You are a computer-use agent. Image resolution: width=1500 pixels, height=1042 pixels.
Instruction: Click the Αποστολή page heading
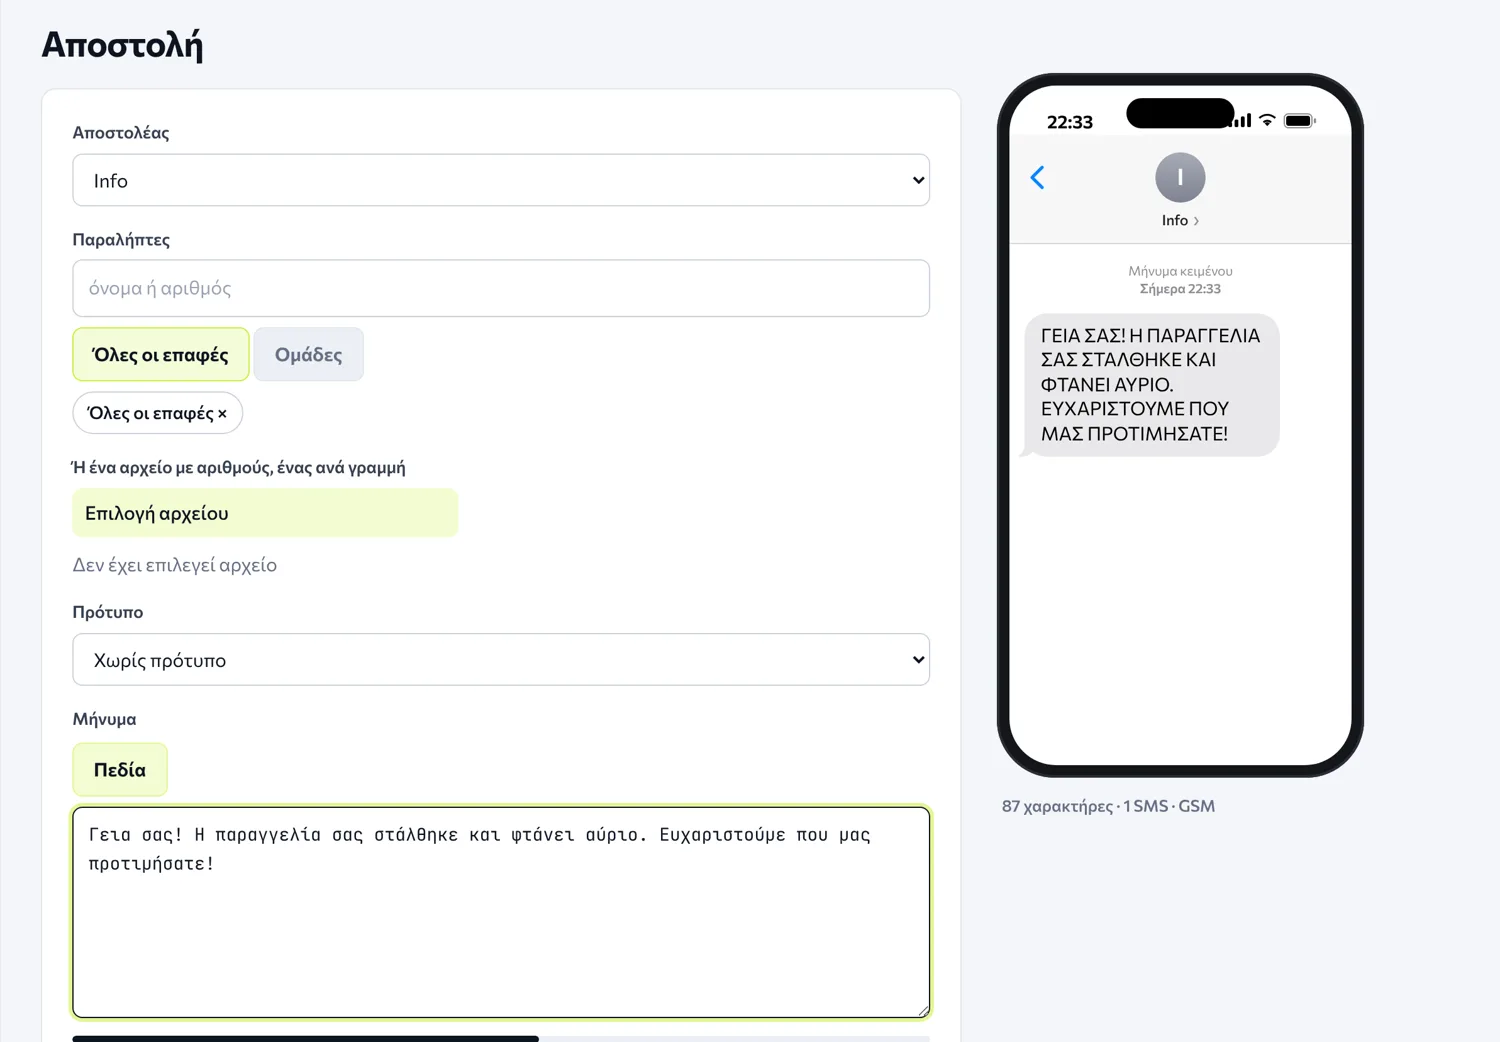pos(122,45)
